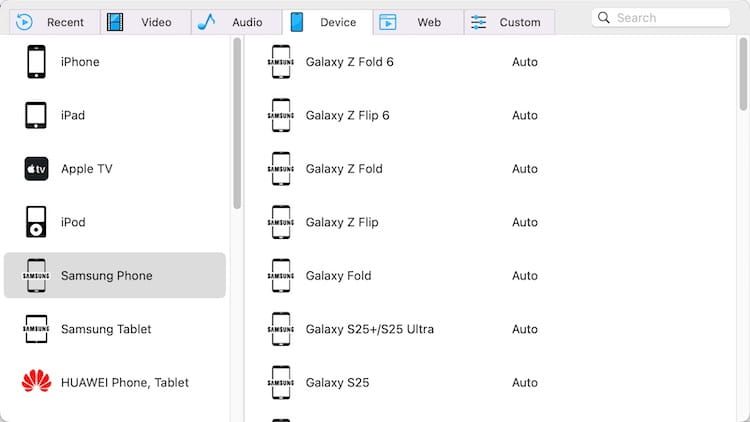Click Auto in the Galaxy Fold row

[525, 276]
